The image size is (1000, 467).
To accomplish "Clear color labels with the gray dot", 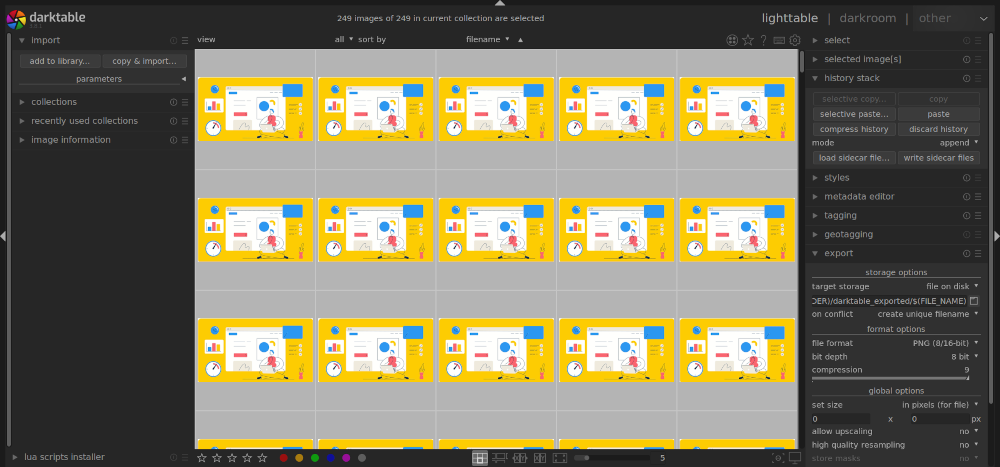I will click(x=362, y=457).
